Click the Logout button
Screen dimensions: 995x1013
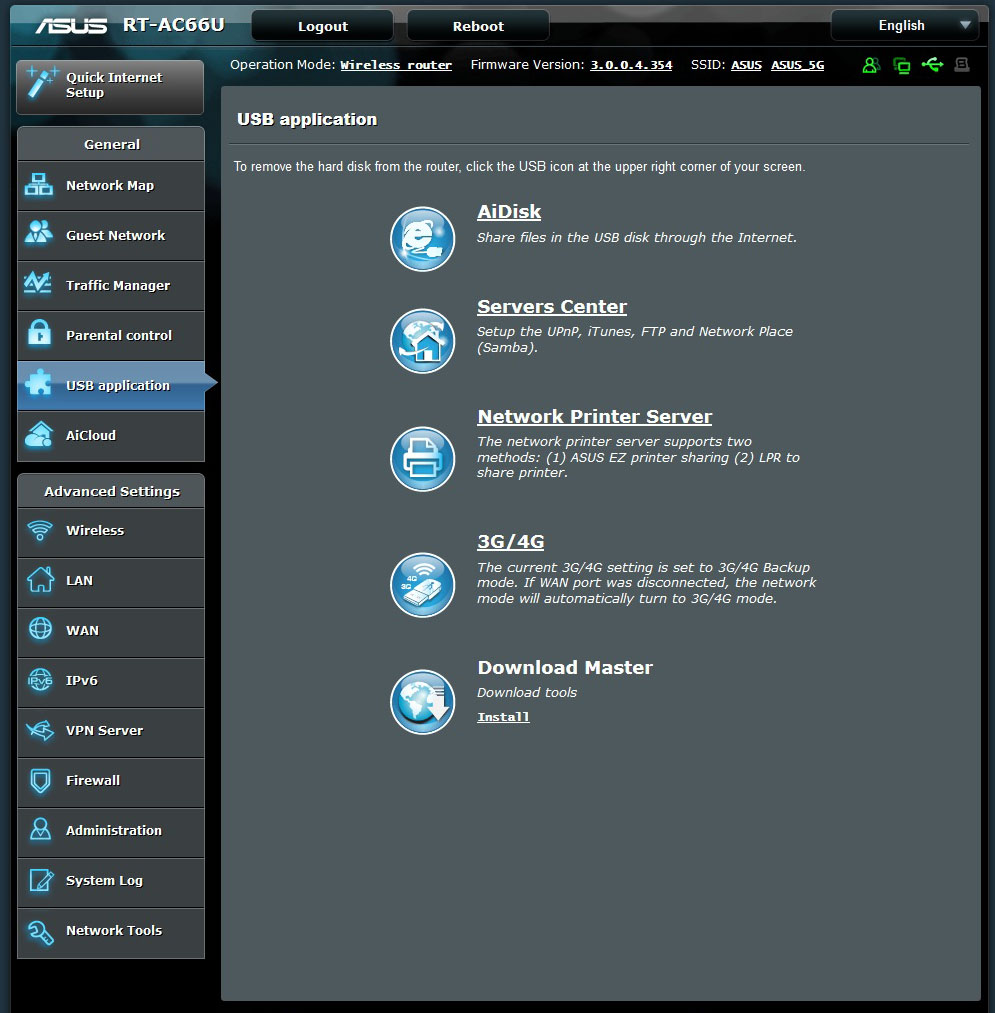[x=322, y=26]
